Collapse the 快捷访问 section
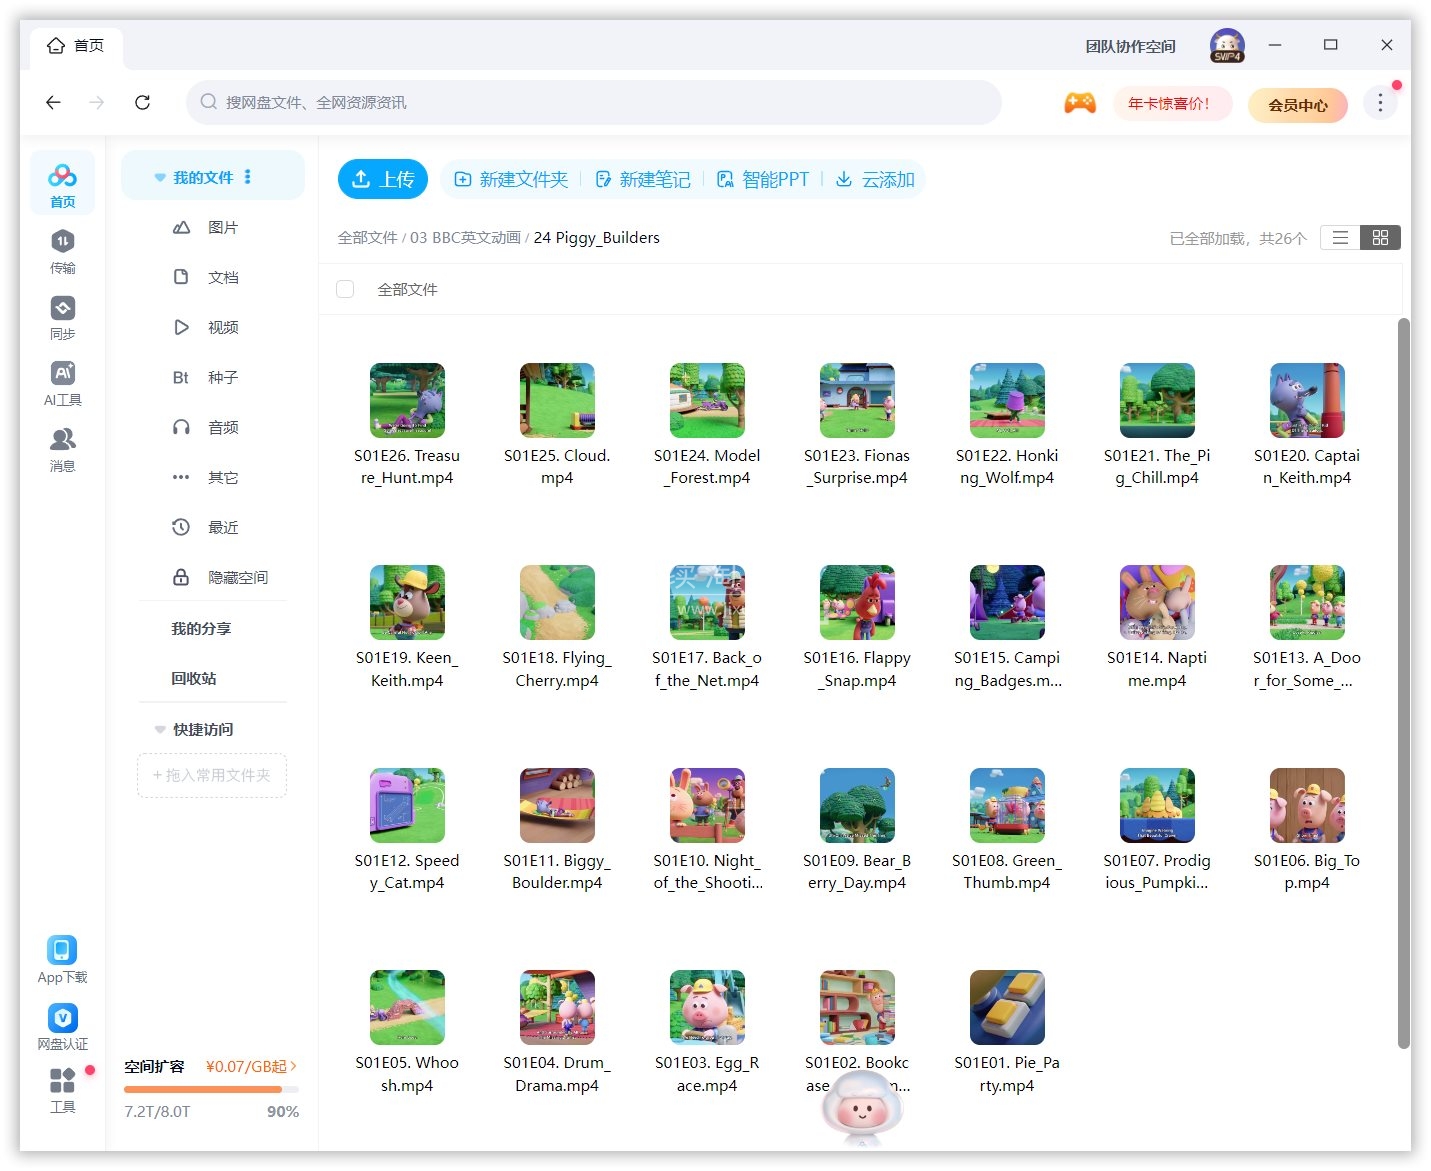1431x1171 pixels. [x=160, y=729]
